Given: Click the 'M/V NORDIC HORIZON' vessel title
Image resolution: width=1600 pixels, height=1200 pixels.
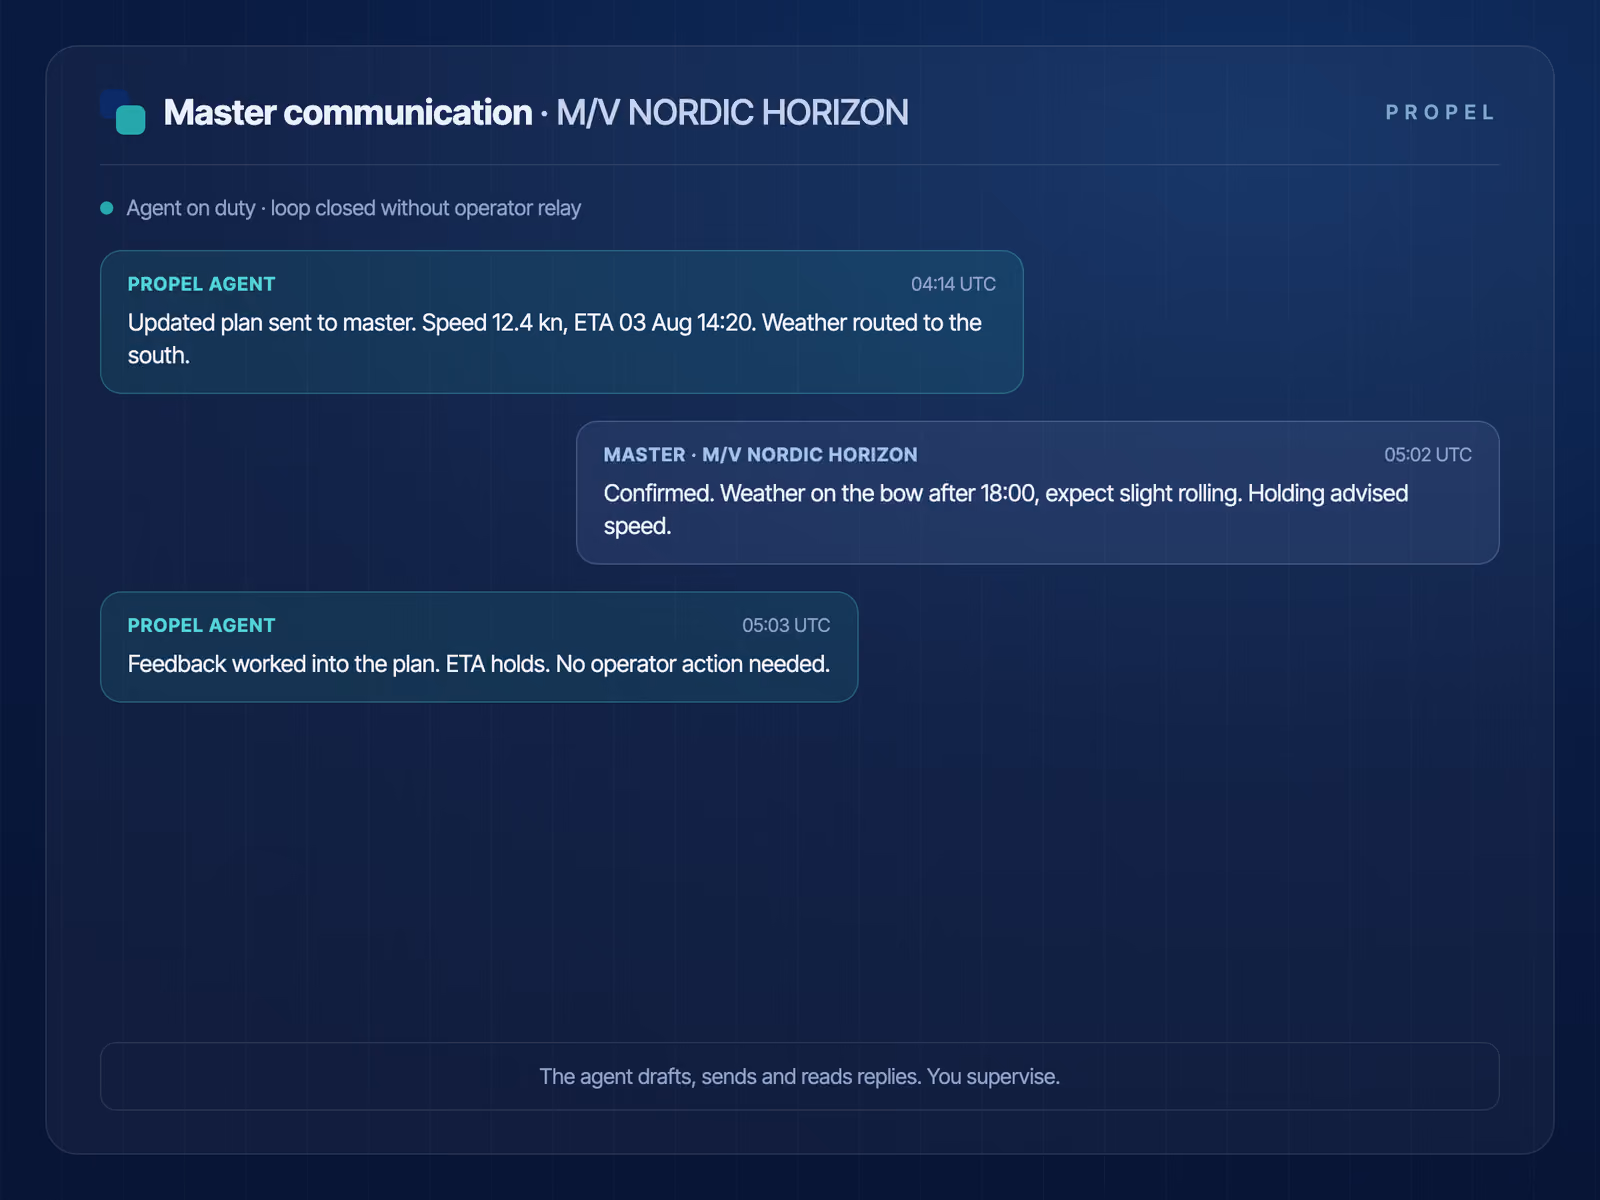Looking at the screenshot, I should point(732,112).
